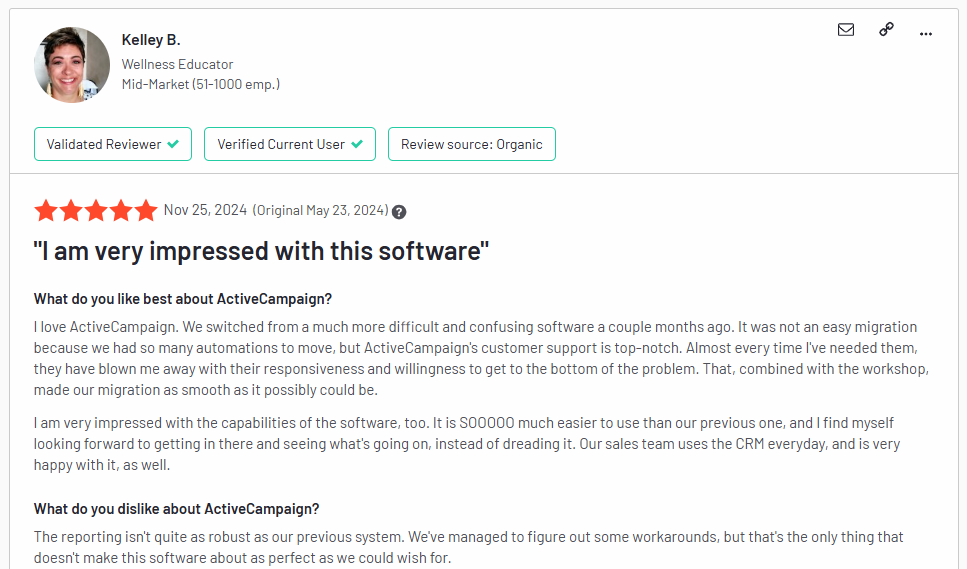Click the envelope email share icon
This screenshot has width=967, height=569.
[846, 30]
